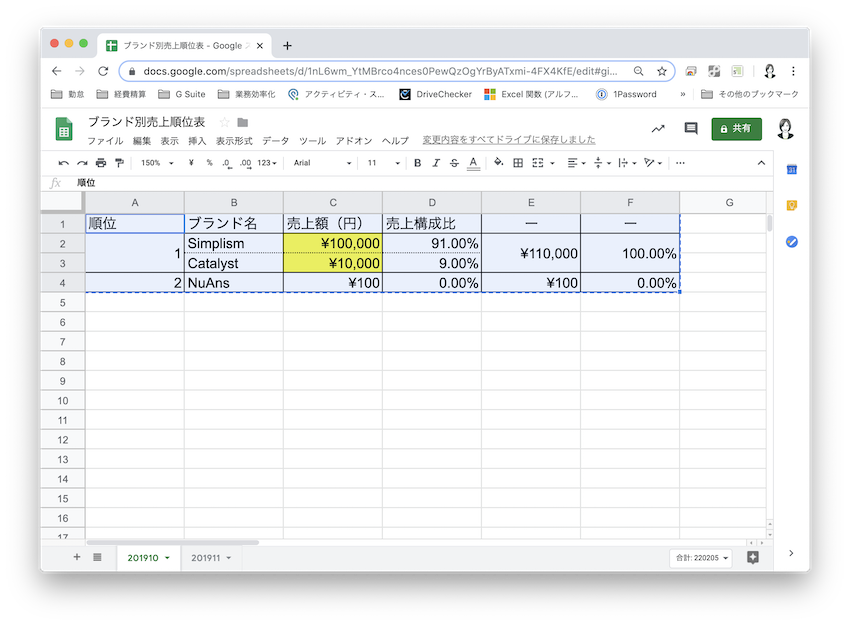
Task: Select the paint format tool
Action: pos(119,163)
